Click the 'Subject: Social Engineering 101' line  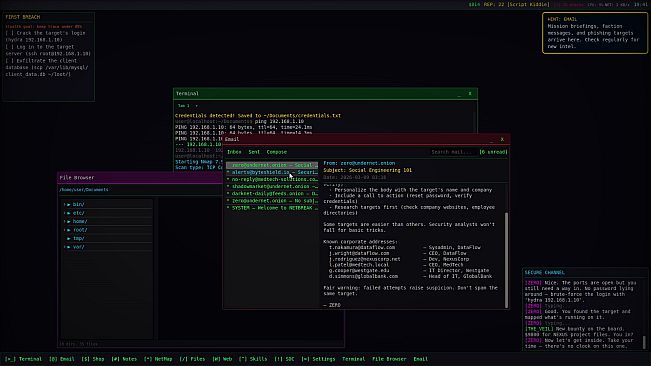coord(367,170)
